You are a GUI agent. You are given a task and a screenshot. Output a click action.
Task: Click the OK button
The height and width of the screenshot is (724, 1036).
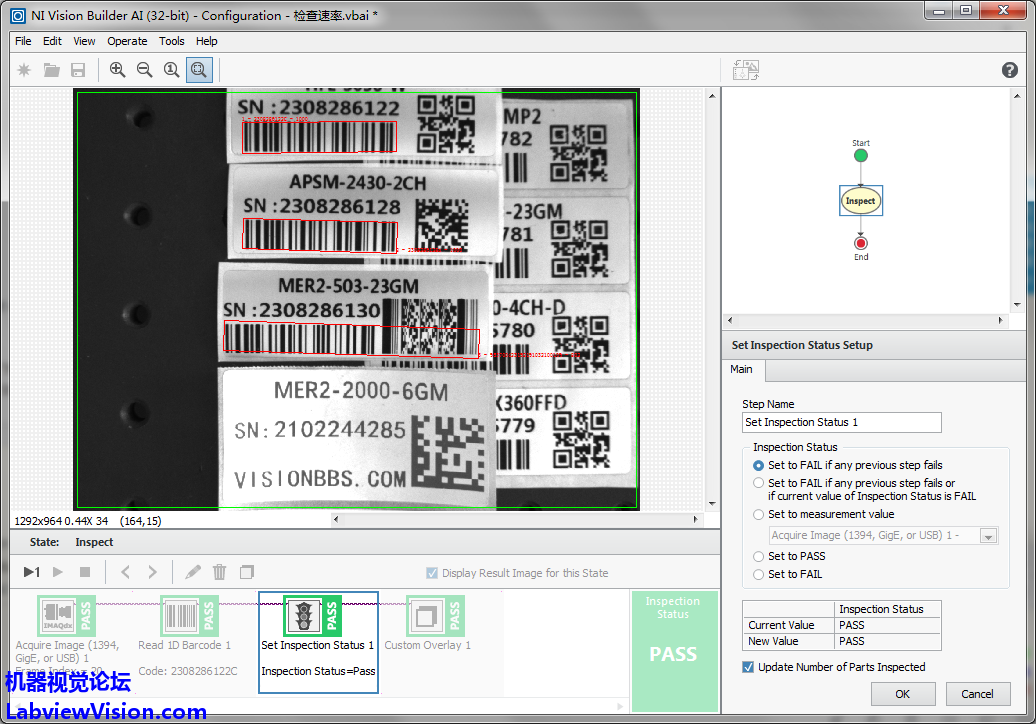[903, 694]
